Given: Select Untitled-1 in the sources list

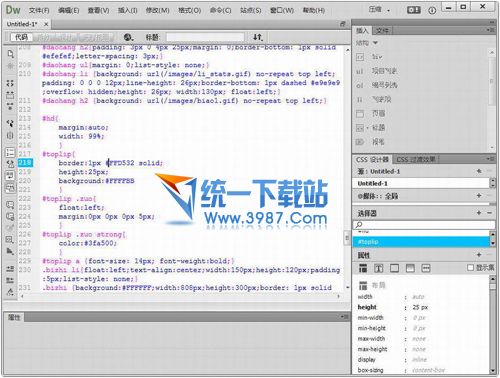Looking at the screenshot, I should pos(420,183).
